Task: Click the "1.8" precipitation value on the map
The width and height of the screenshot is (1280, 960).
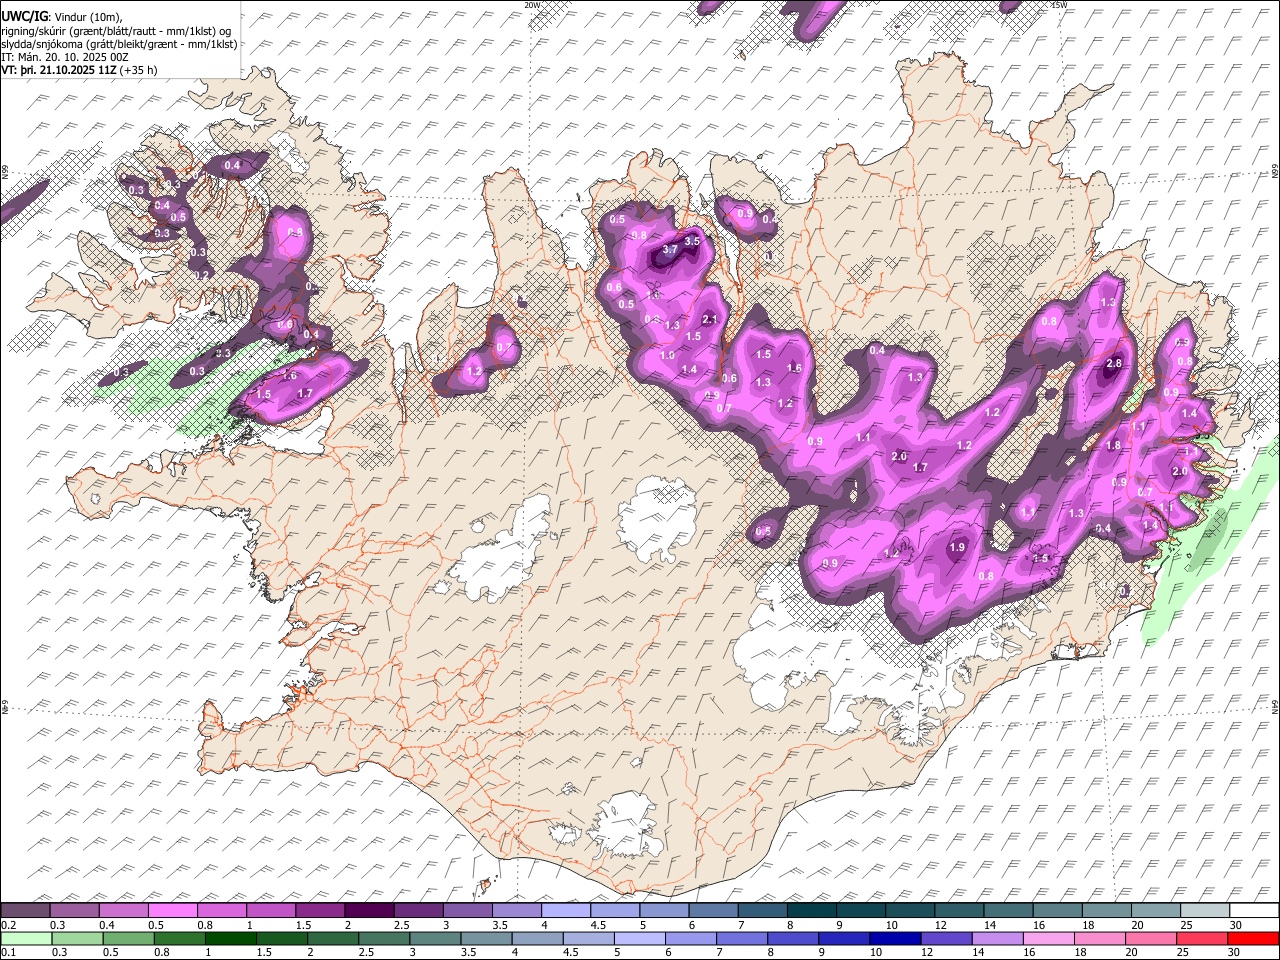Action: tap(1113, 446)
